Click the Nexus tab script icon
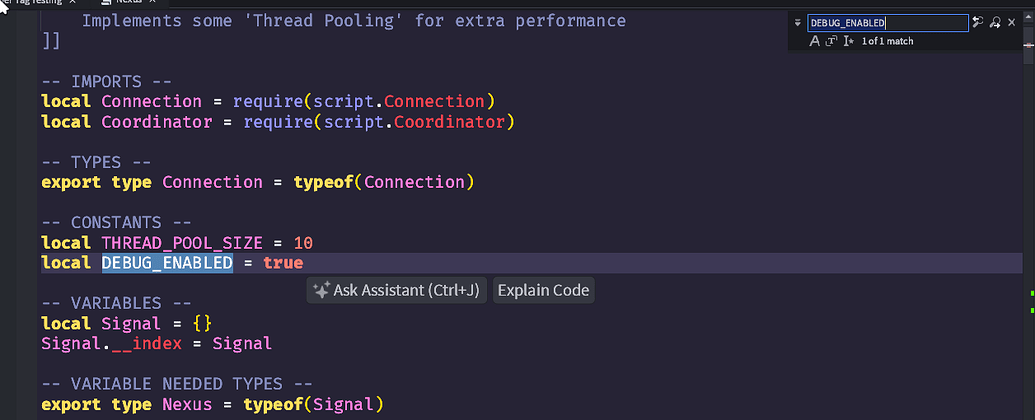The image size is (1035, 420). coord(106,2)
